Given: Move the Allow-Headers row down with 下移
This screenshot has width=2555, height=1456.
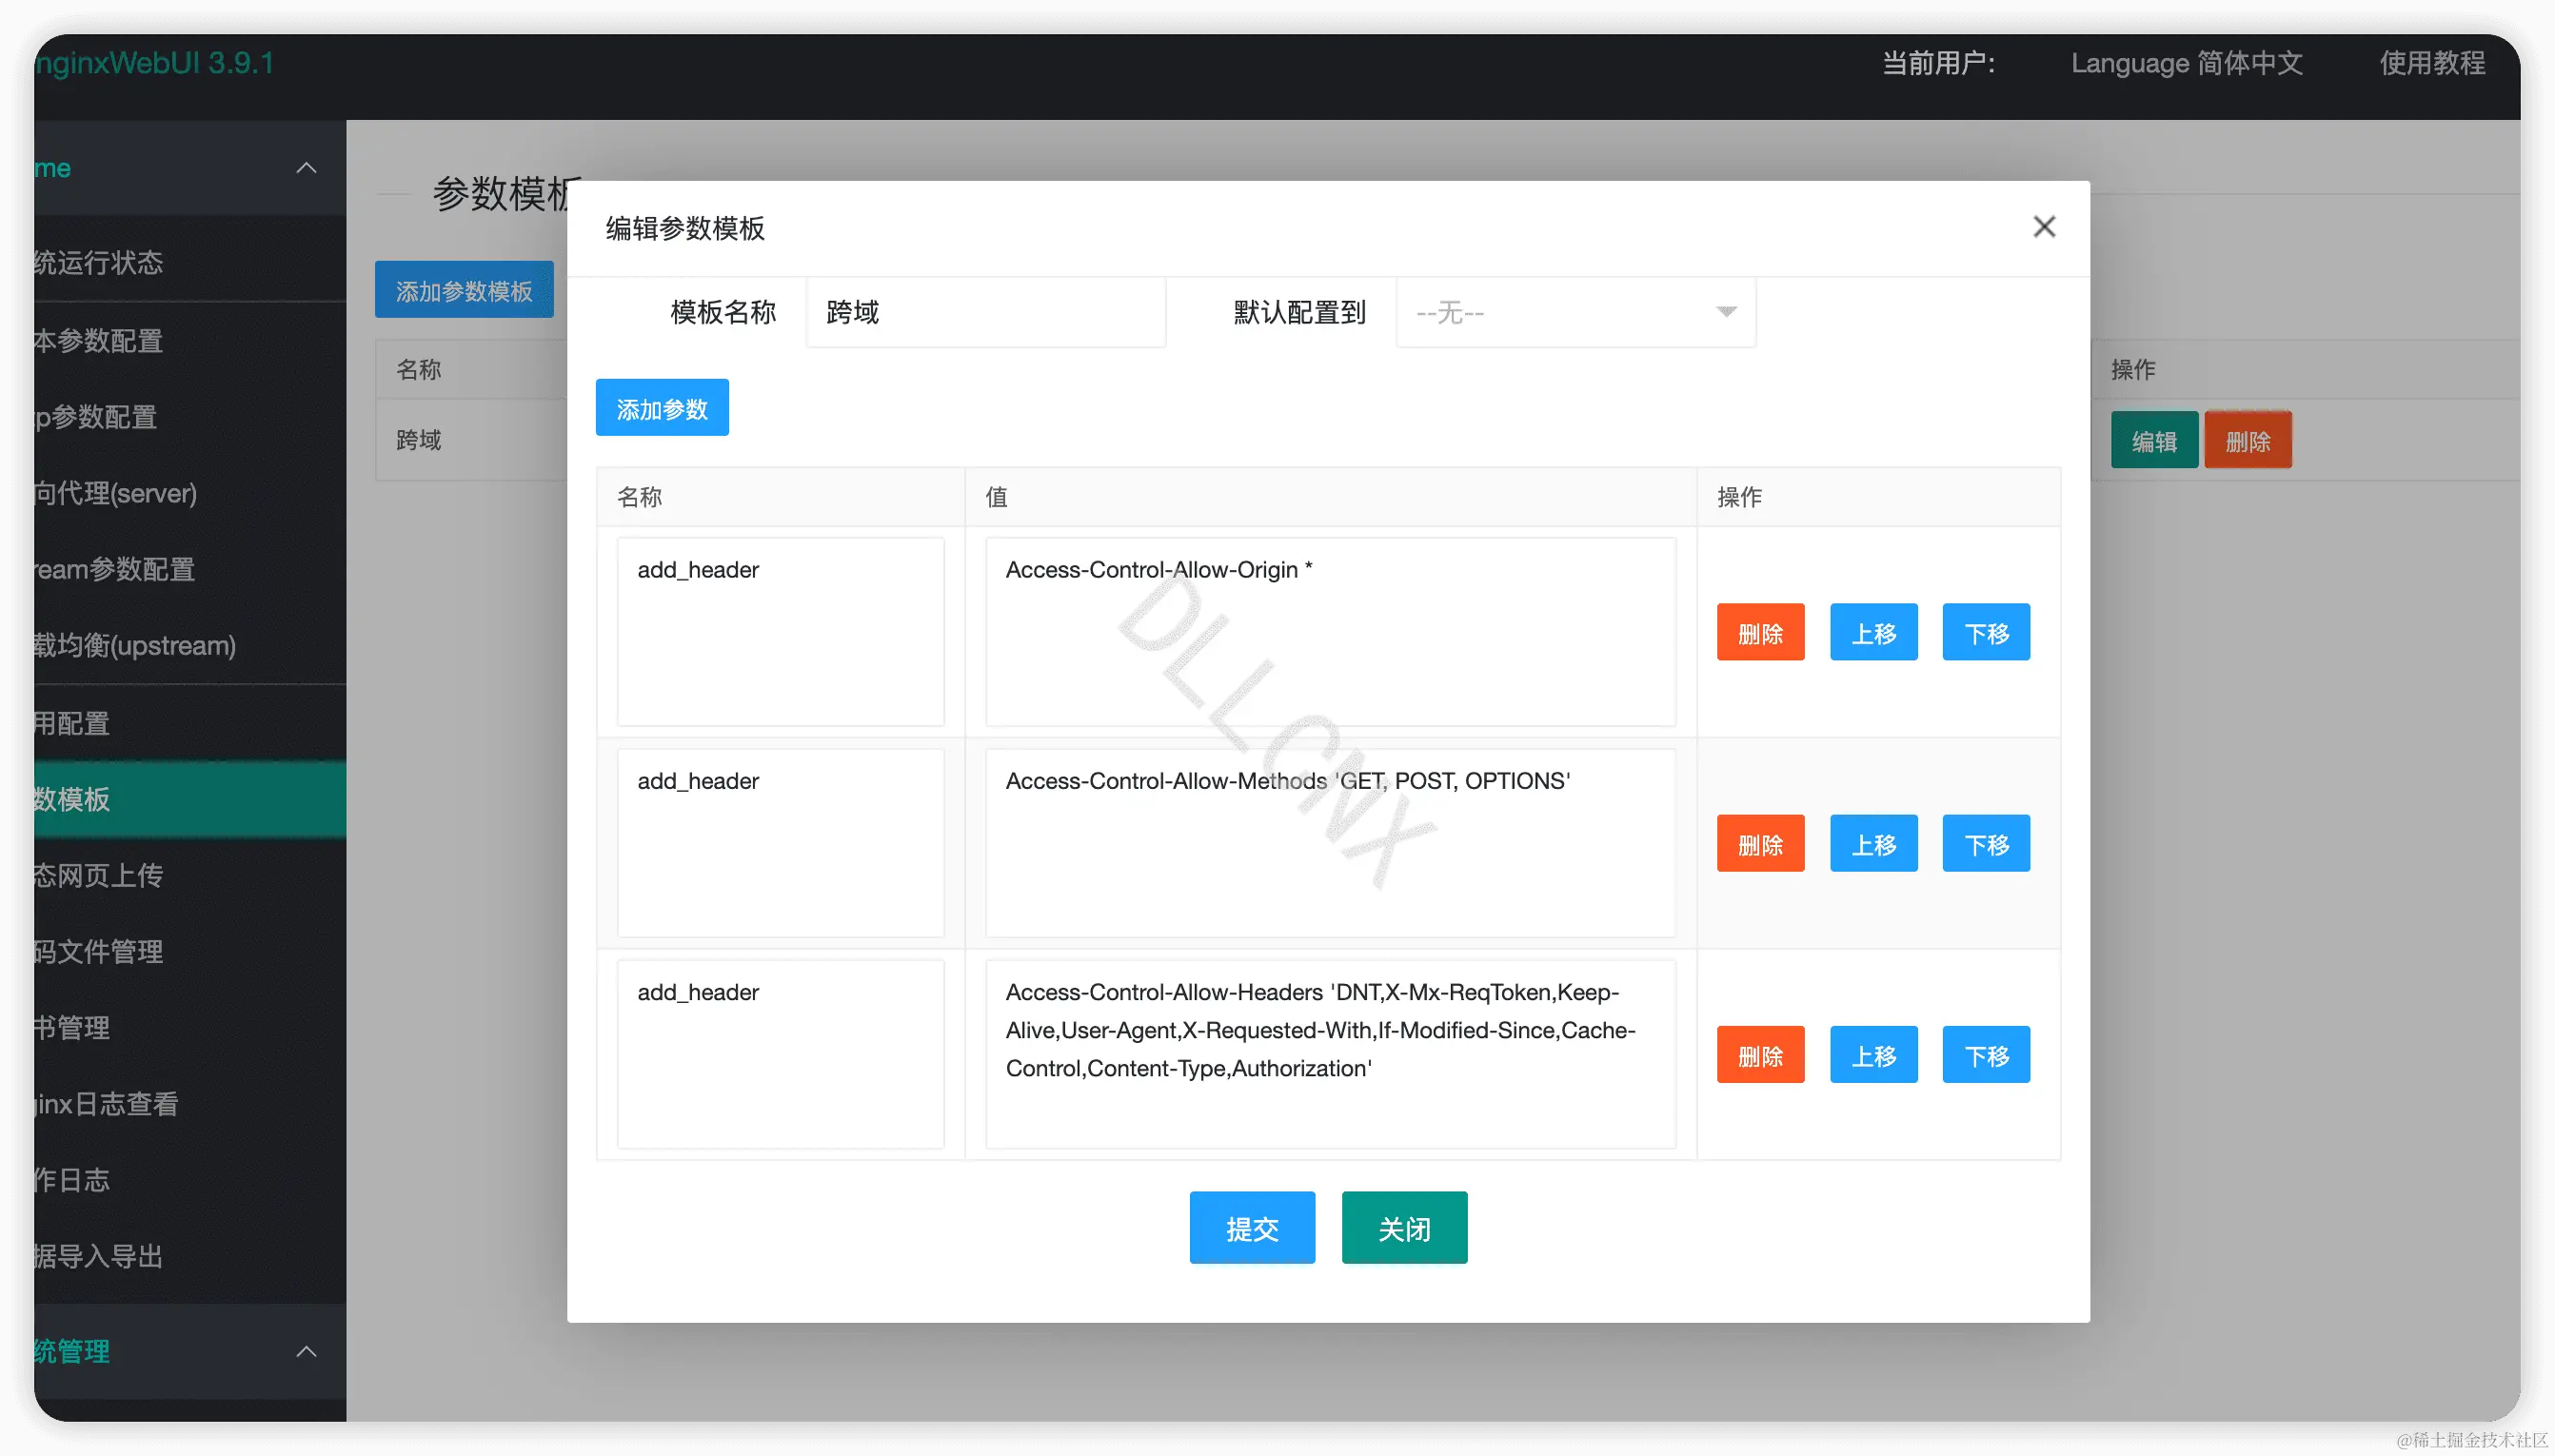Looking at the screenshot, I should point(1985,1055).
